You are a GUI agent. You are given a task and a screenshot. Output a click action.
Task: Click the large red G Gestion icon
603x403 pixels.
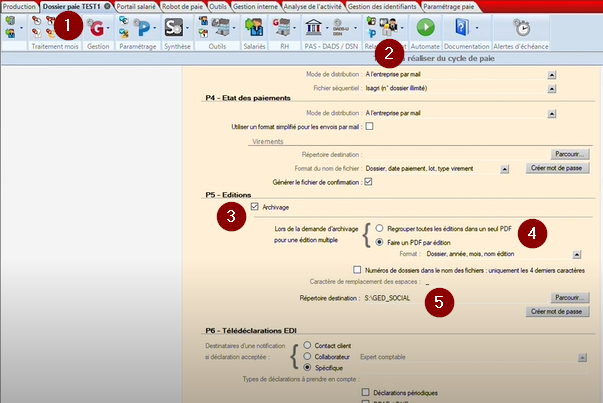pyautogui.click(x=97, y=28)
